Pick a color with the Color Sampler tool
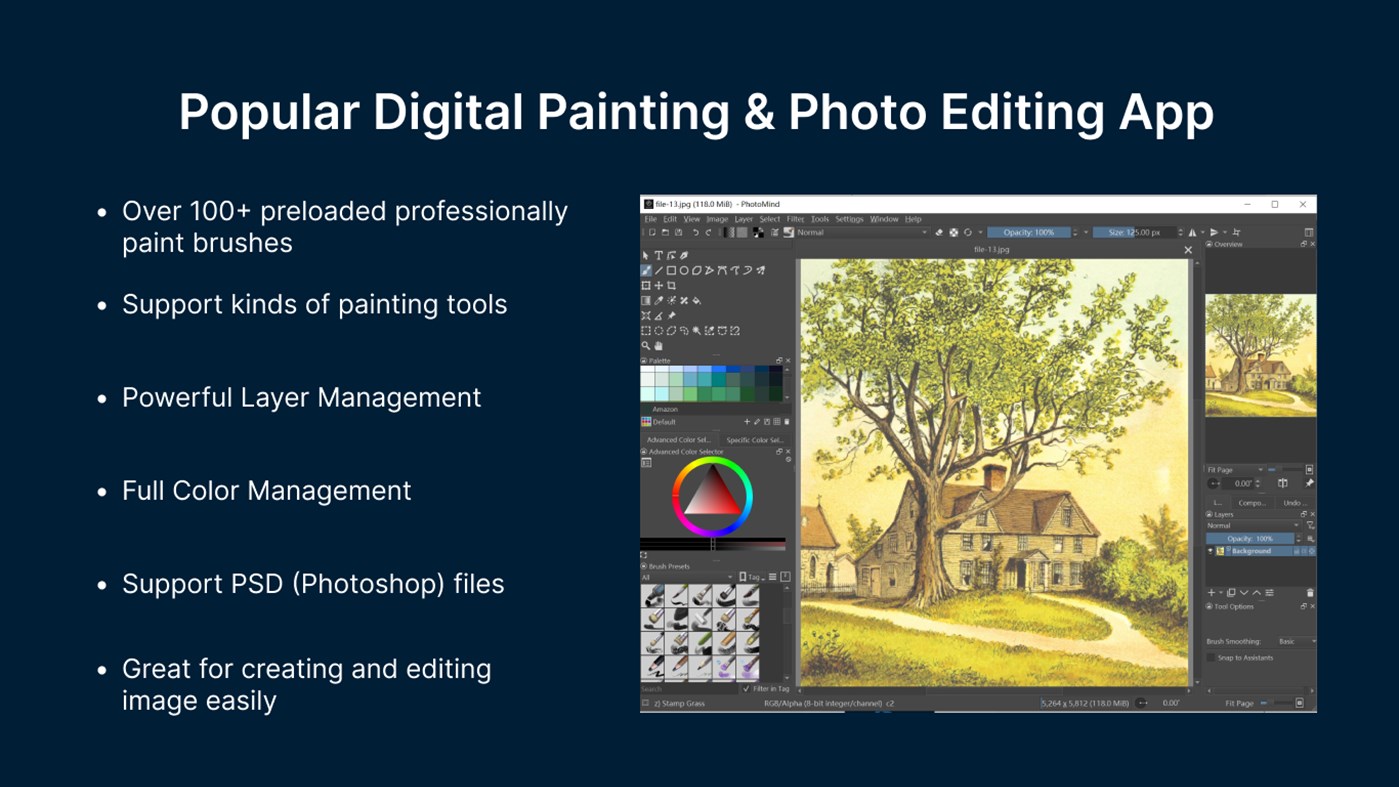 (x=658, y=300)
